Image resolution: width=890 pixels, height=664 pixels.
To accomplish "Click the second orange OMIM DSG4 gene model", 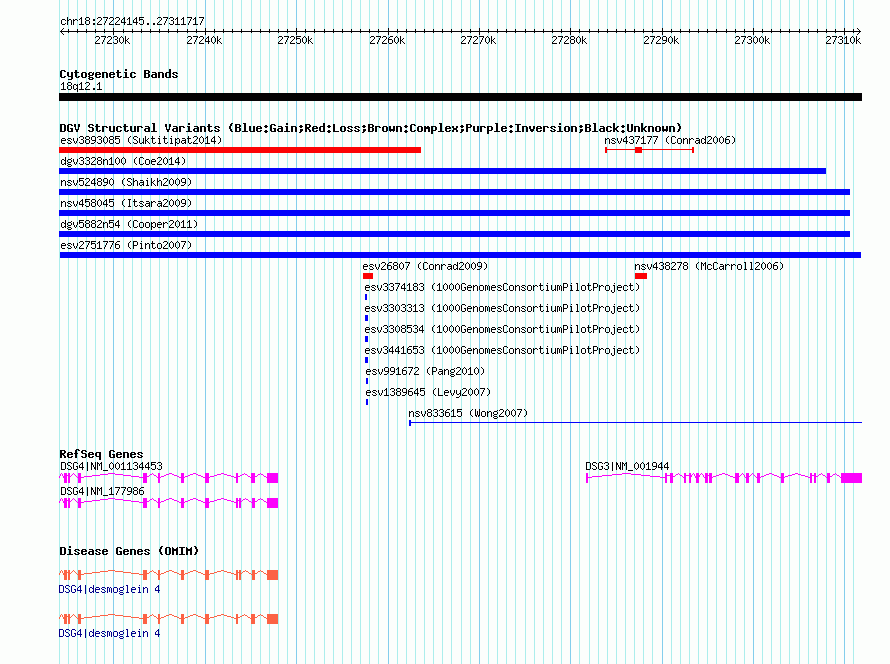I will pyautogui.click(x=169, y=619).
